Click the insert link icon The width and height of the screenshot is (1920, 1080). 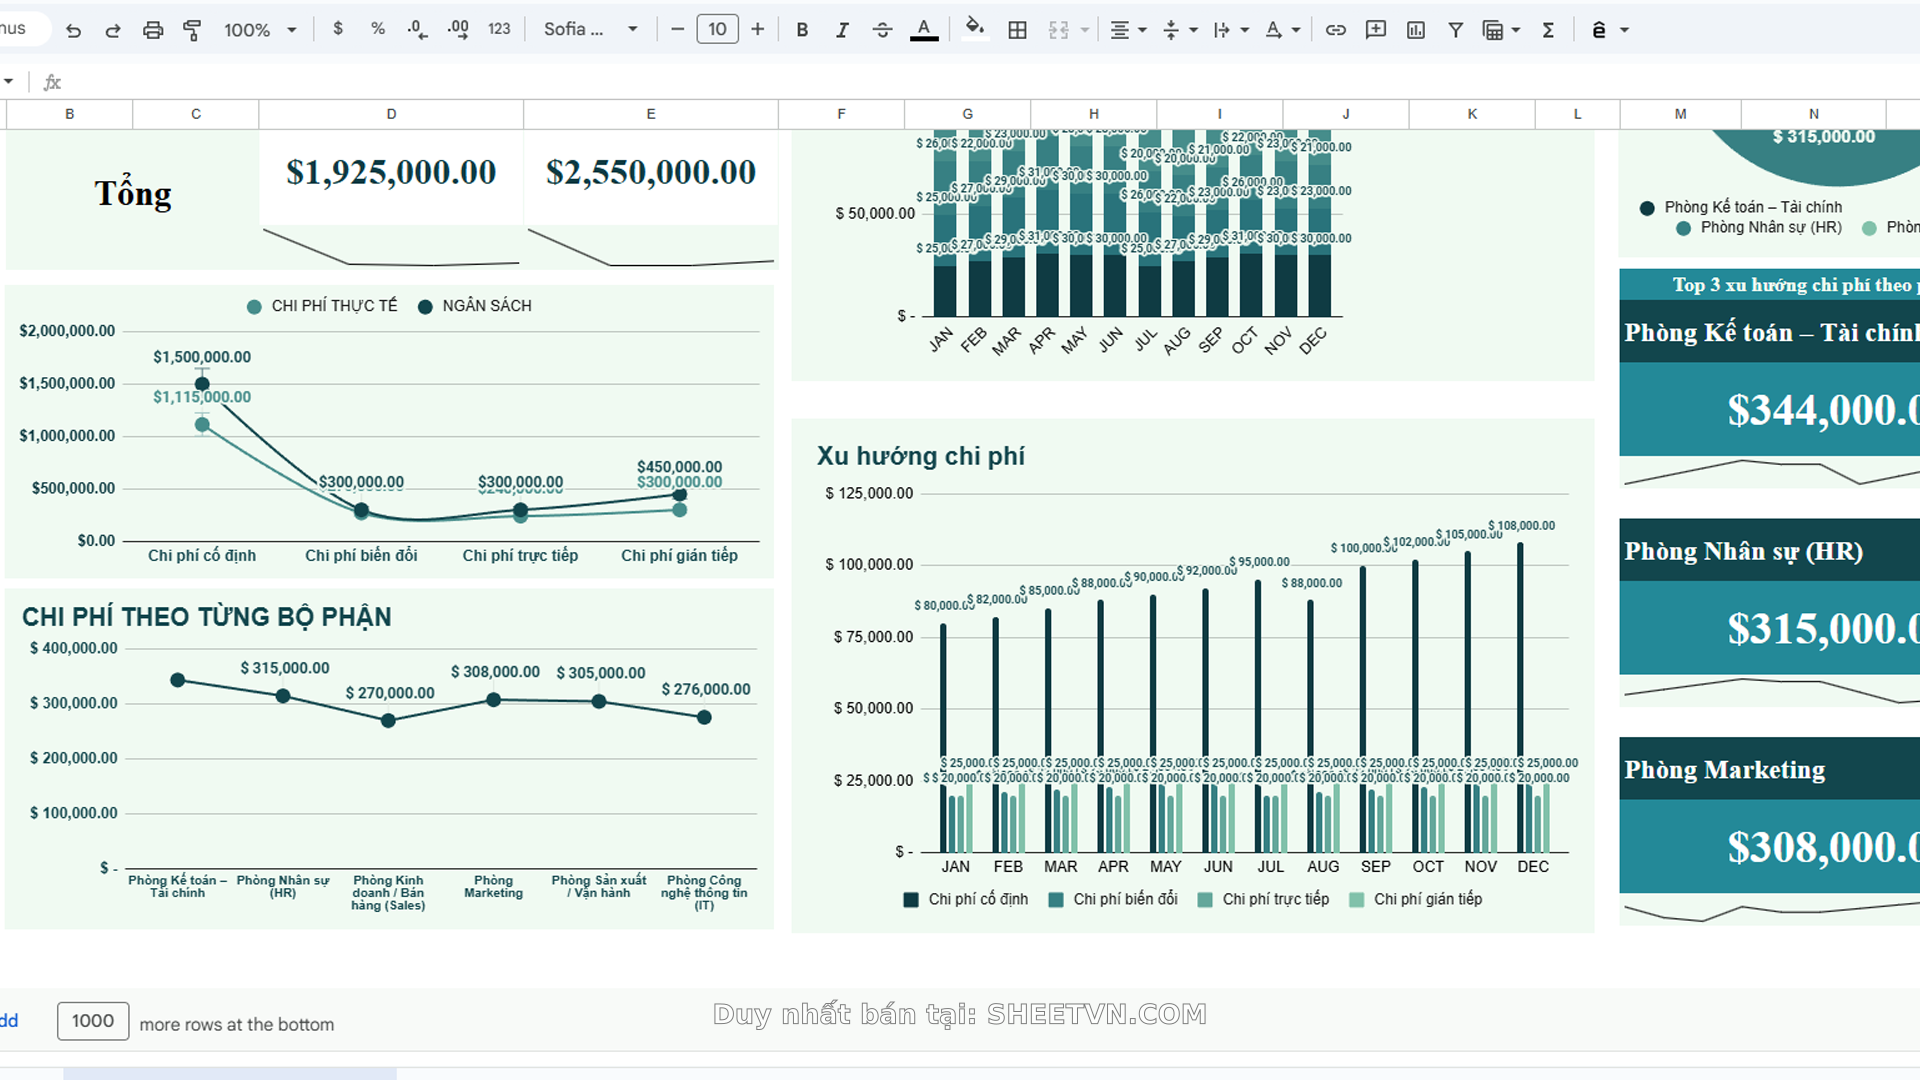click(x=1335, y=30)
